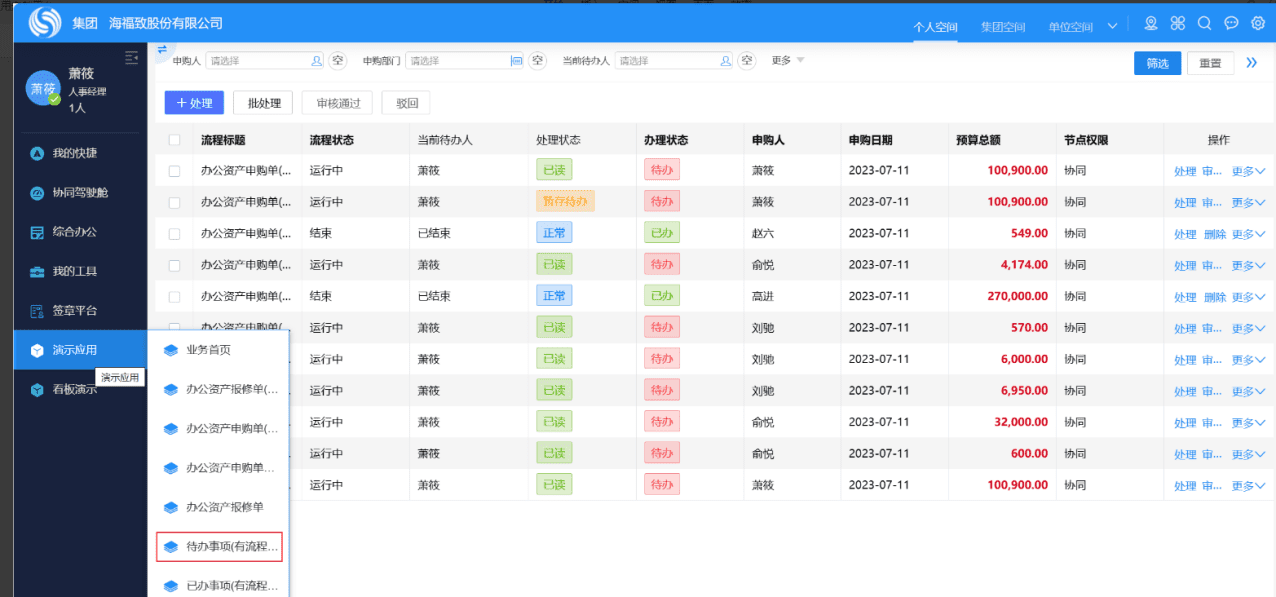
Task: Click the 已办事项 layers icon
Action: pyautogui.click(x=170, y=586)
